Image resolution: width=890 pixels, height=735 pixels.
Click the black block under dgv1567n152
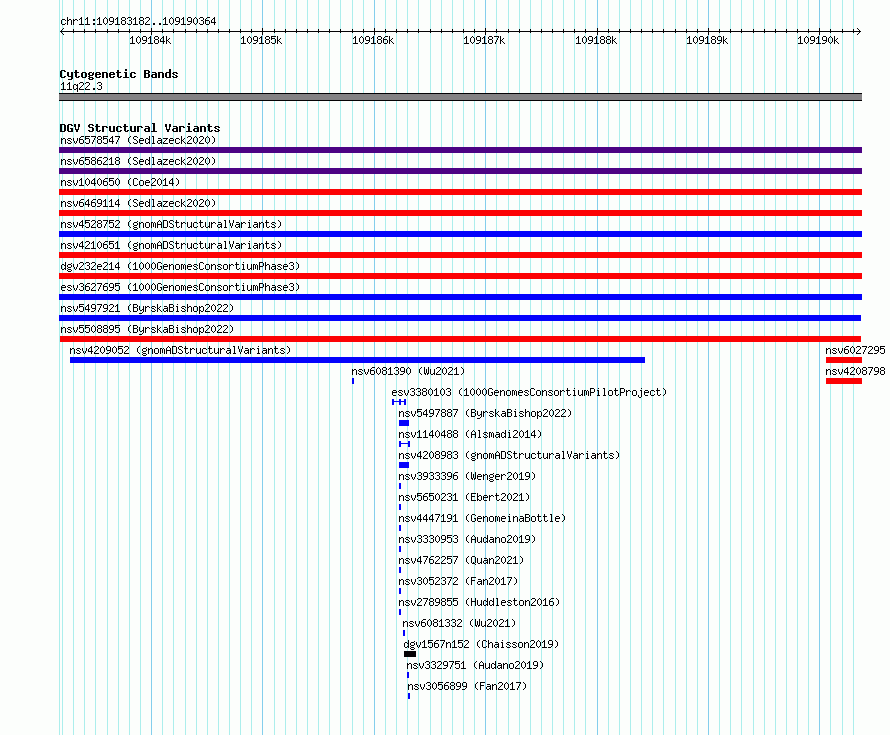(x=410, y=654)
